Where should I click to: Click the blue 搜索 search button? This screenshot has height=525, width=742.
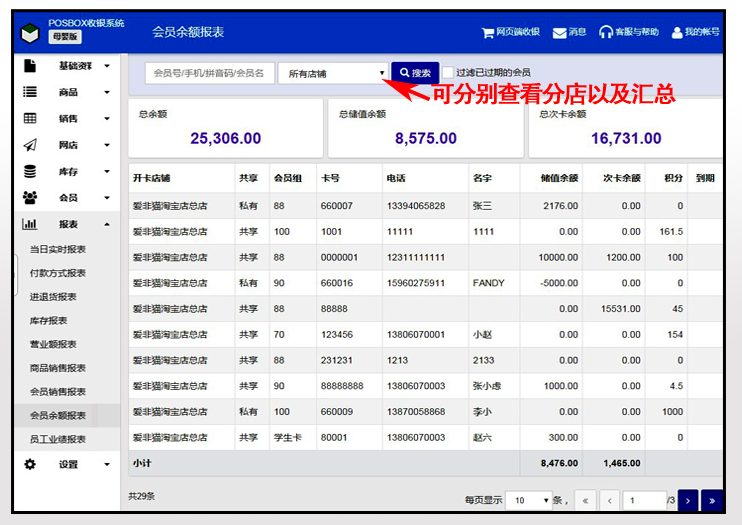(x=414, y=73)
